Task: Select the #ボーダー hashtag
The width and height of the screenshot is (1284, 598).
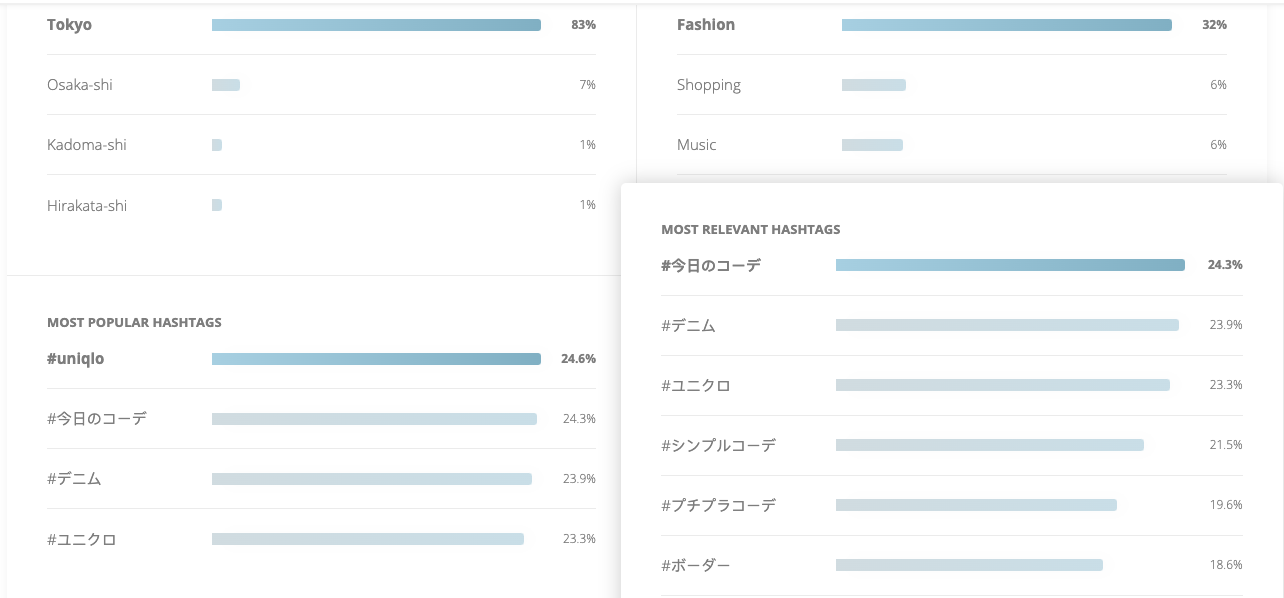Action: click(x=696, y=566)
